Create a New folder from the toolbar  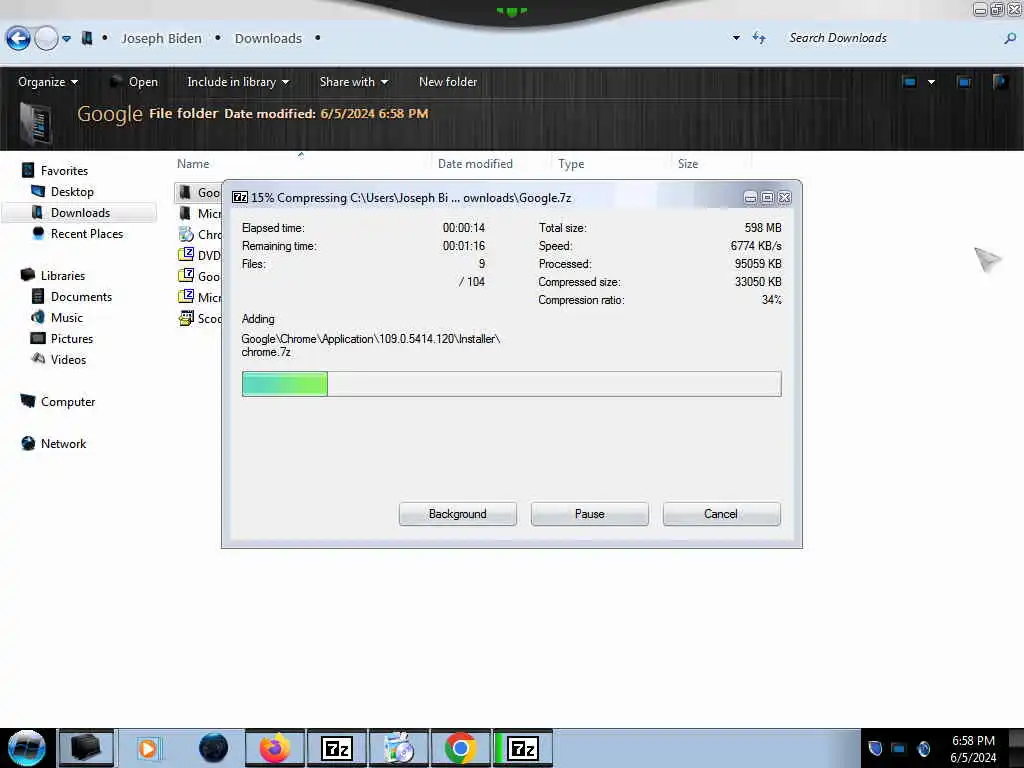click(x=448, y=82)
